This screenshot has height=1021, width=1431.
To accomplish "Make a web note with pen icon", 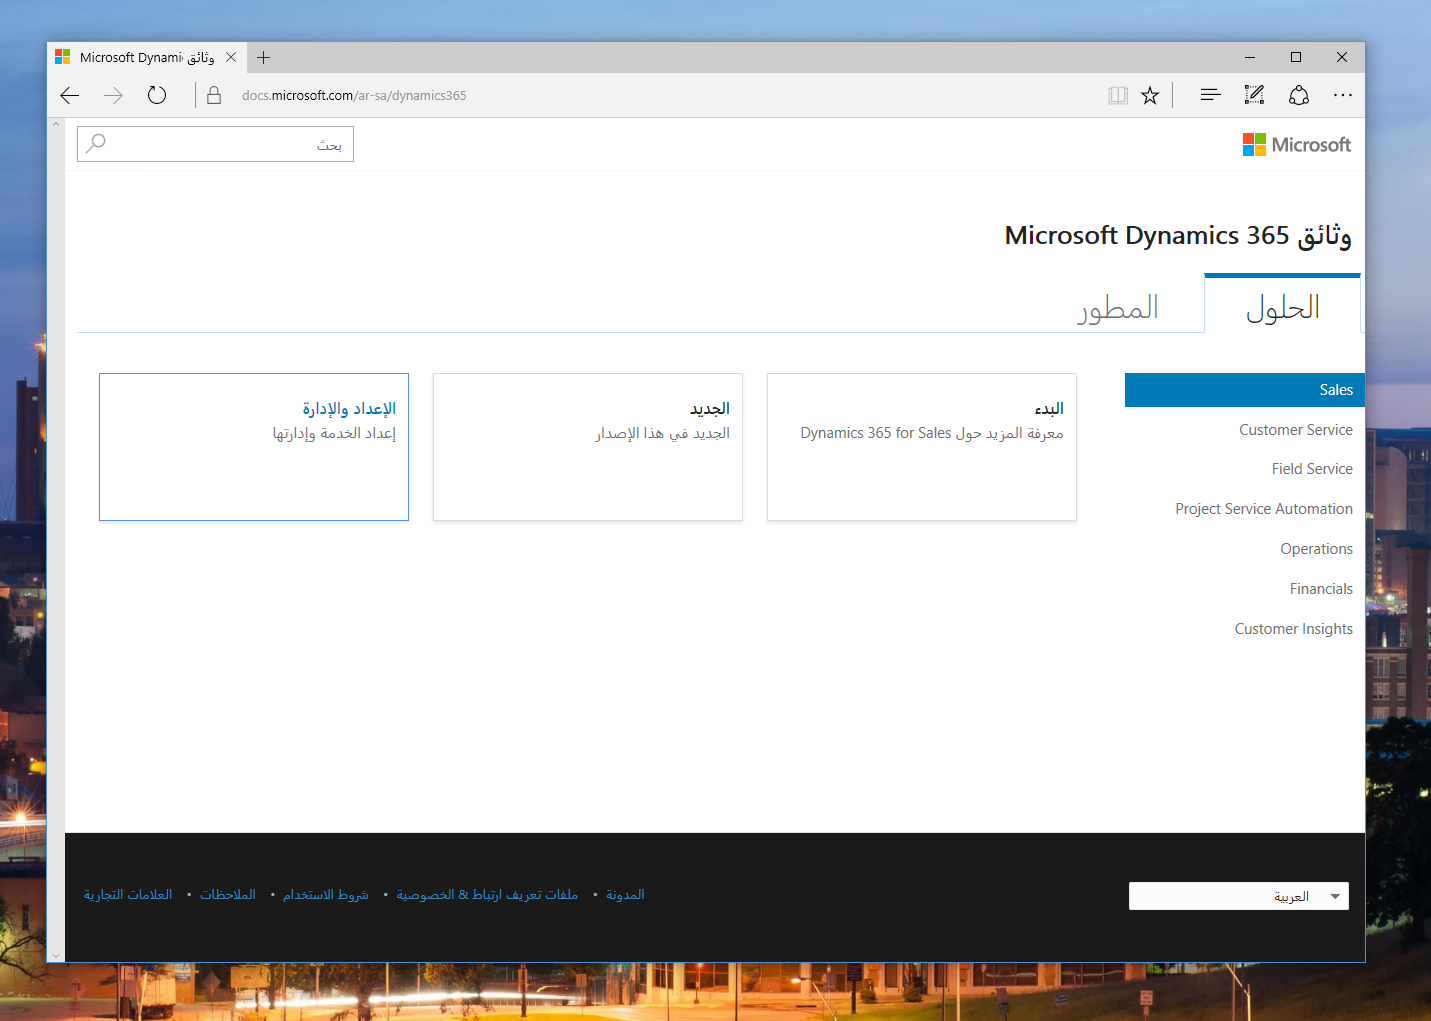I will pyautogui.click(x=1254, y=95).
